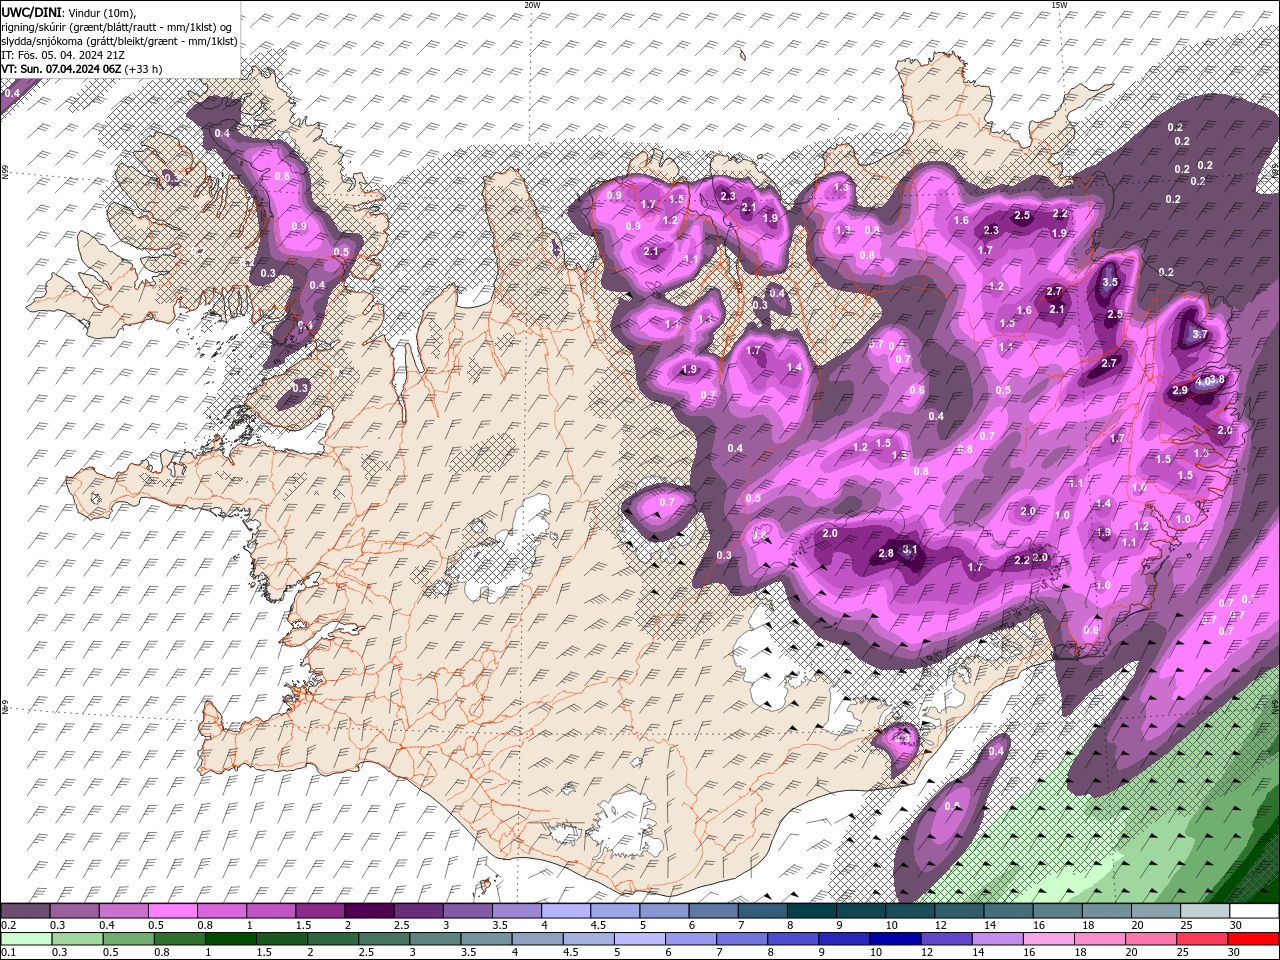Click bottom legend swatch between 1.5 and 2
The image size is (1280, 960).
pyautogui.click(x=281, y=939)
